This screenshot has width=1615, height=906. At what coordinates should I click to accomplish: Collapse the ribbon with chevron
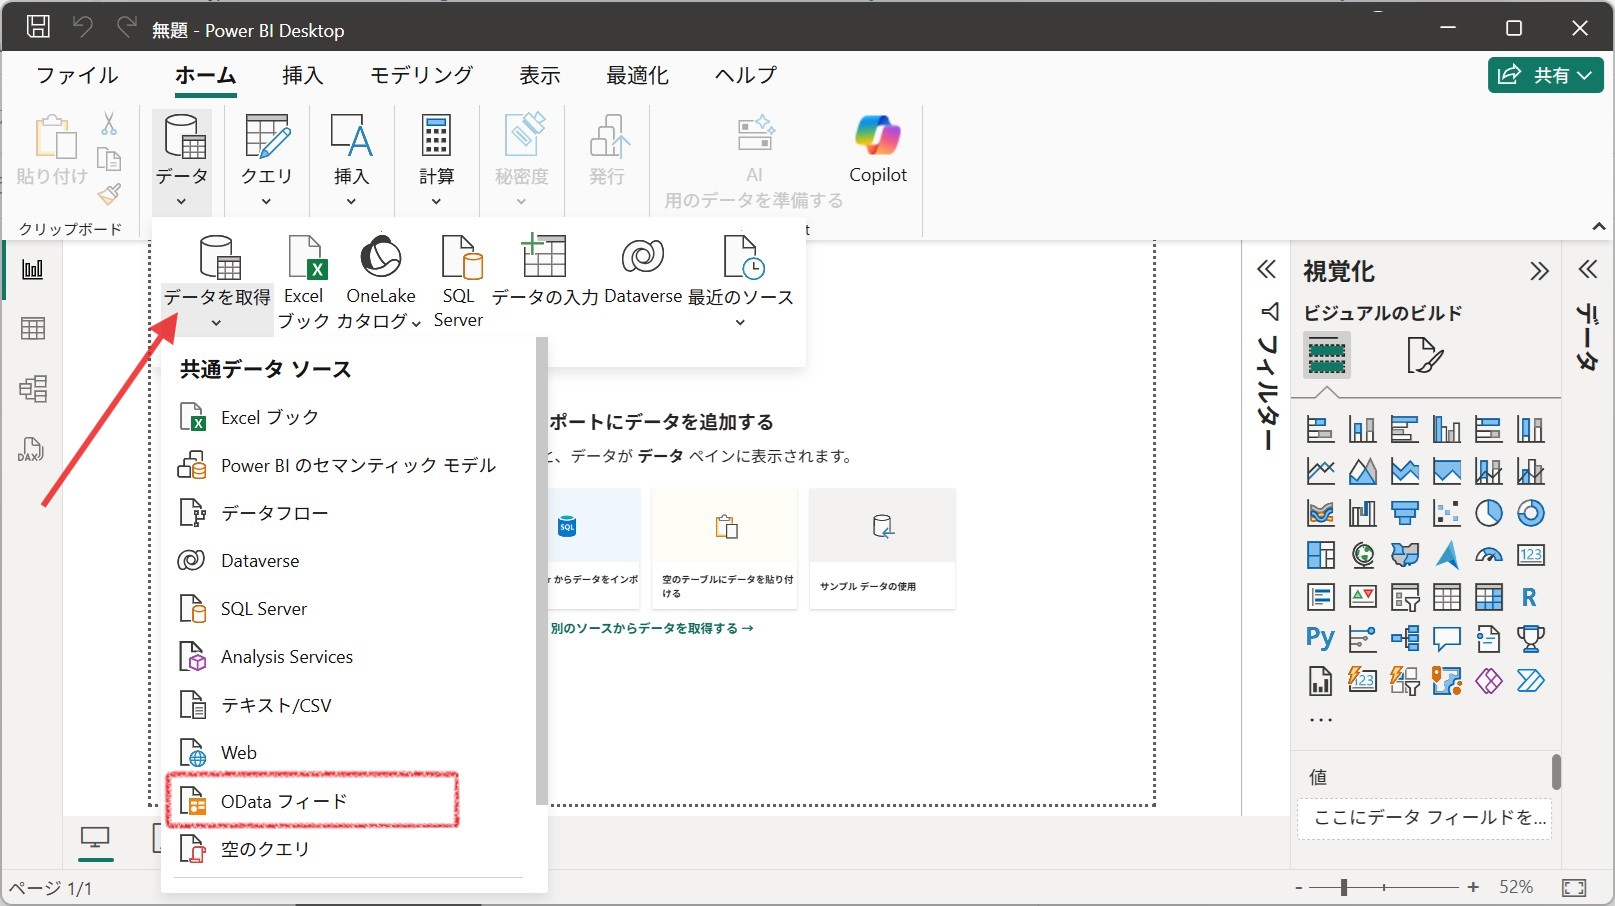coord(1599,227)
